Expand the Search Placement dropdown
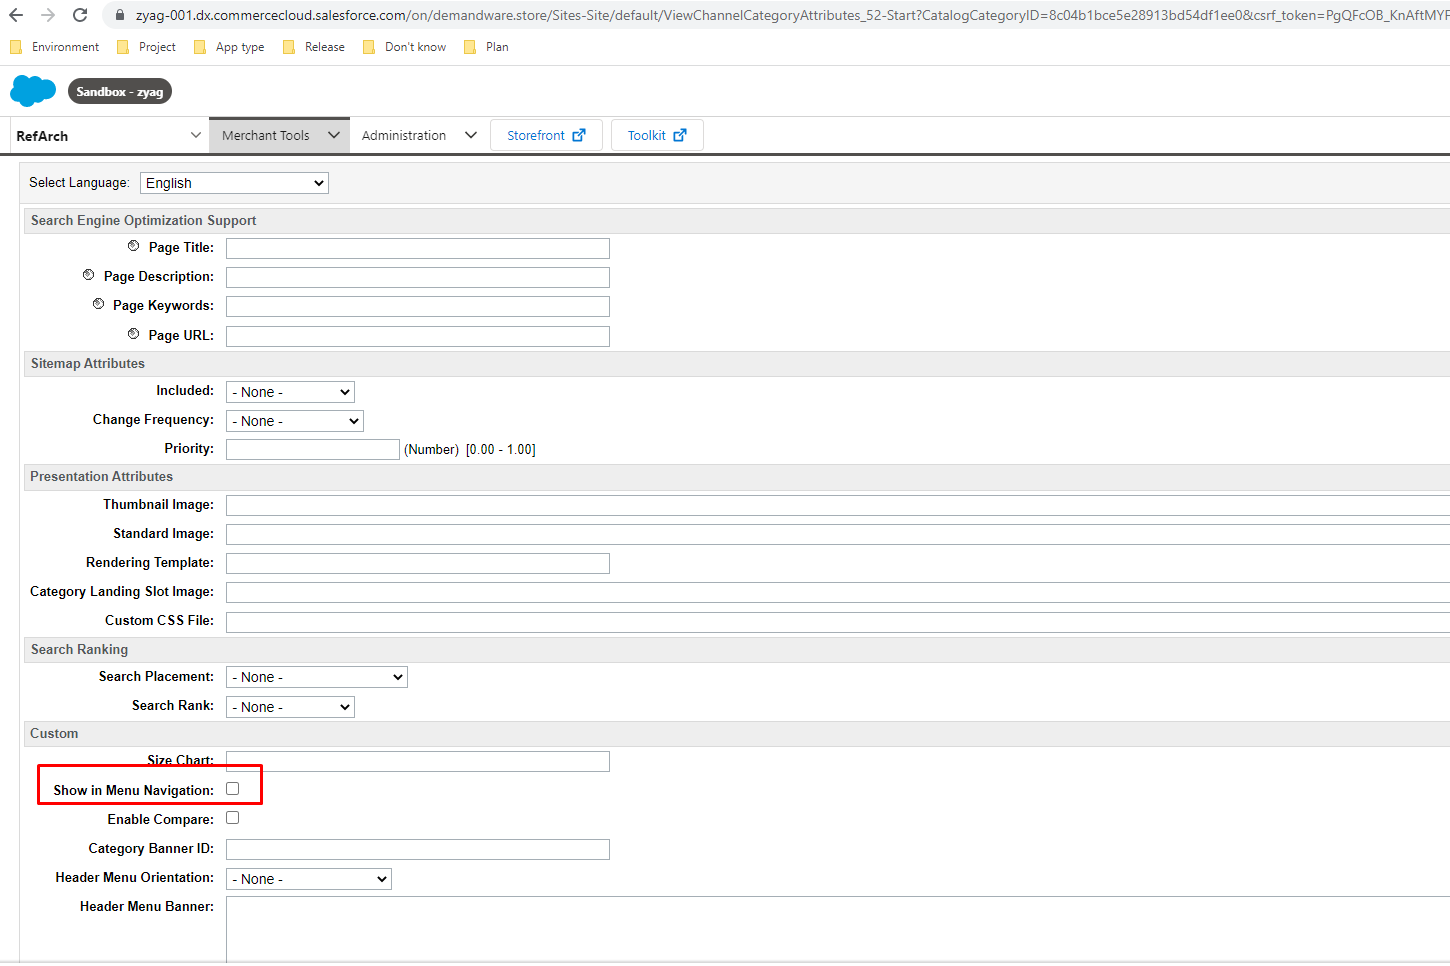Image resolution: width=1450 pixels, height=966 pixels. pyautogui.click(x=316, y=677)
